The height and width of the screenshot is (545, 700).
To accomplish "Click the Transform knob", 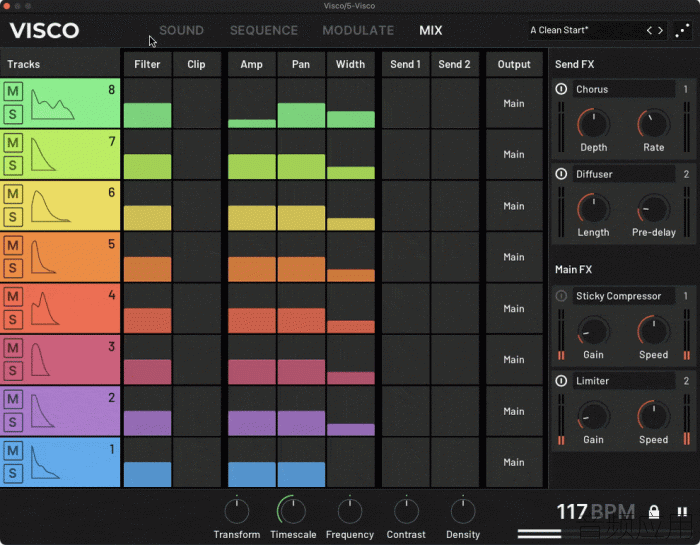I will click(237, 511).
